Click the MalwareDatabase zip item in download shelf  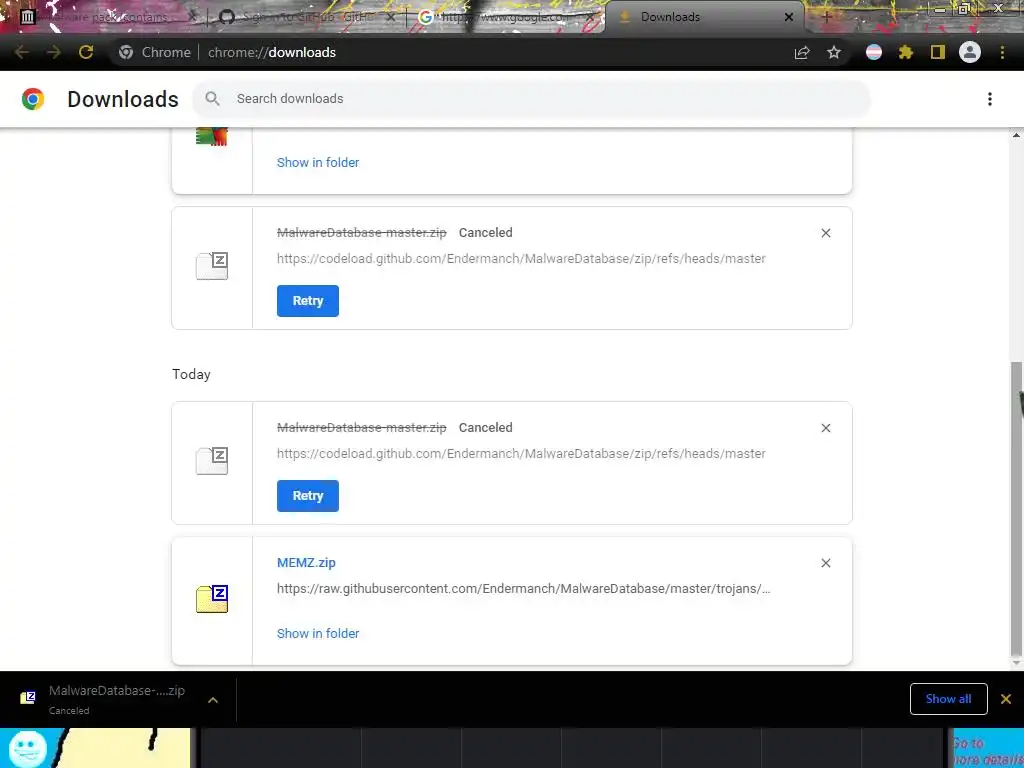118,699
